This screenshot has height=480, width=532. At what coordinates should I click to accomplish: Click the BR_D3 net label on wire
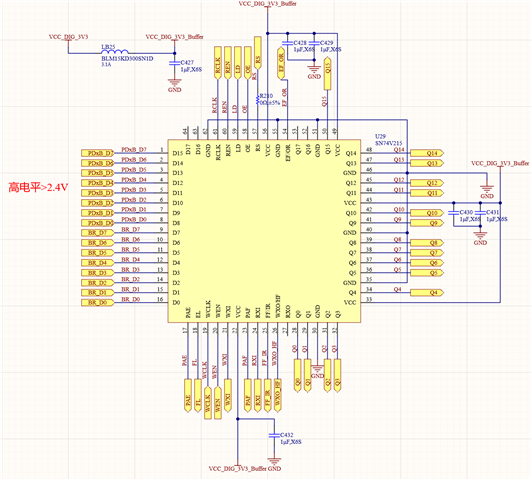coord(131,269)
